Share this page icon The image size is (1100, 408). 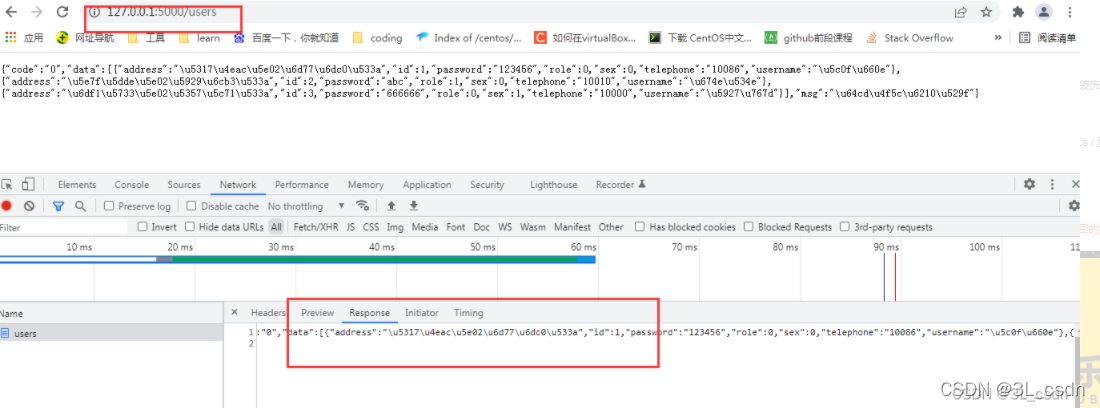960,12
